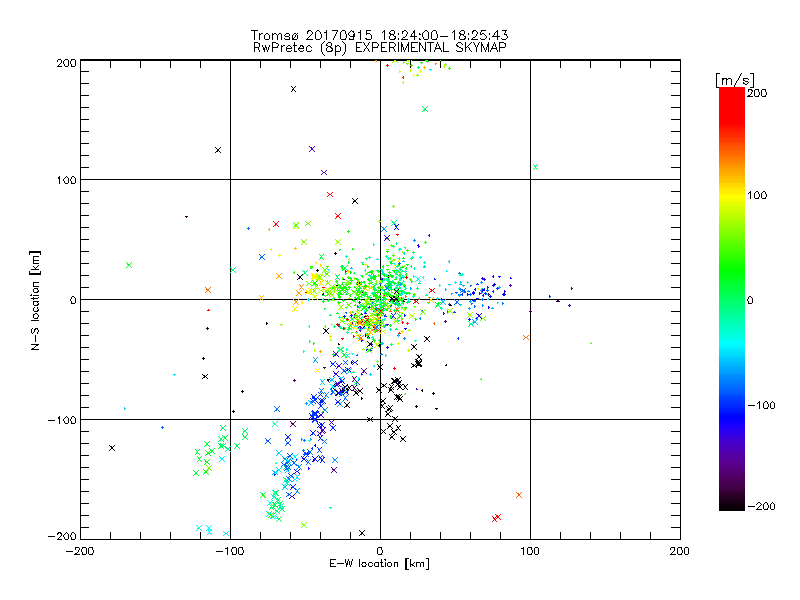
Task: Click the velocity color scale bar
Action: pyautogui.click(x=732, y=299)
